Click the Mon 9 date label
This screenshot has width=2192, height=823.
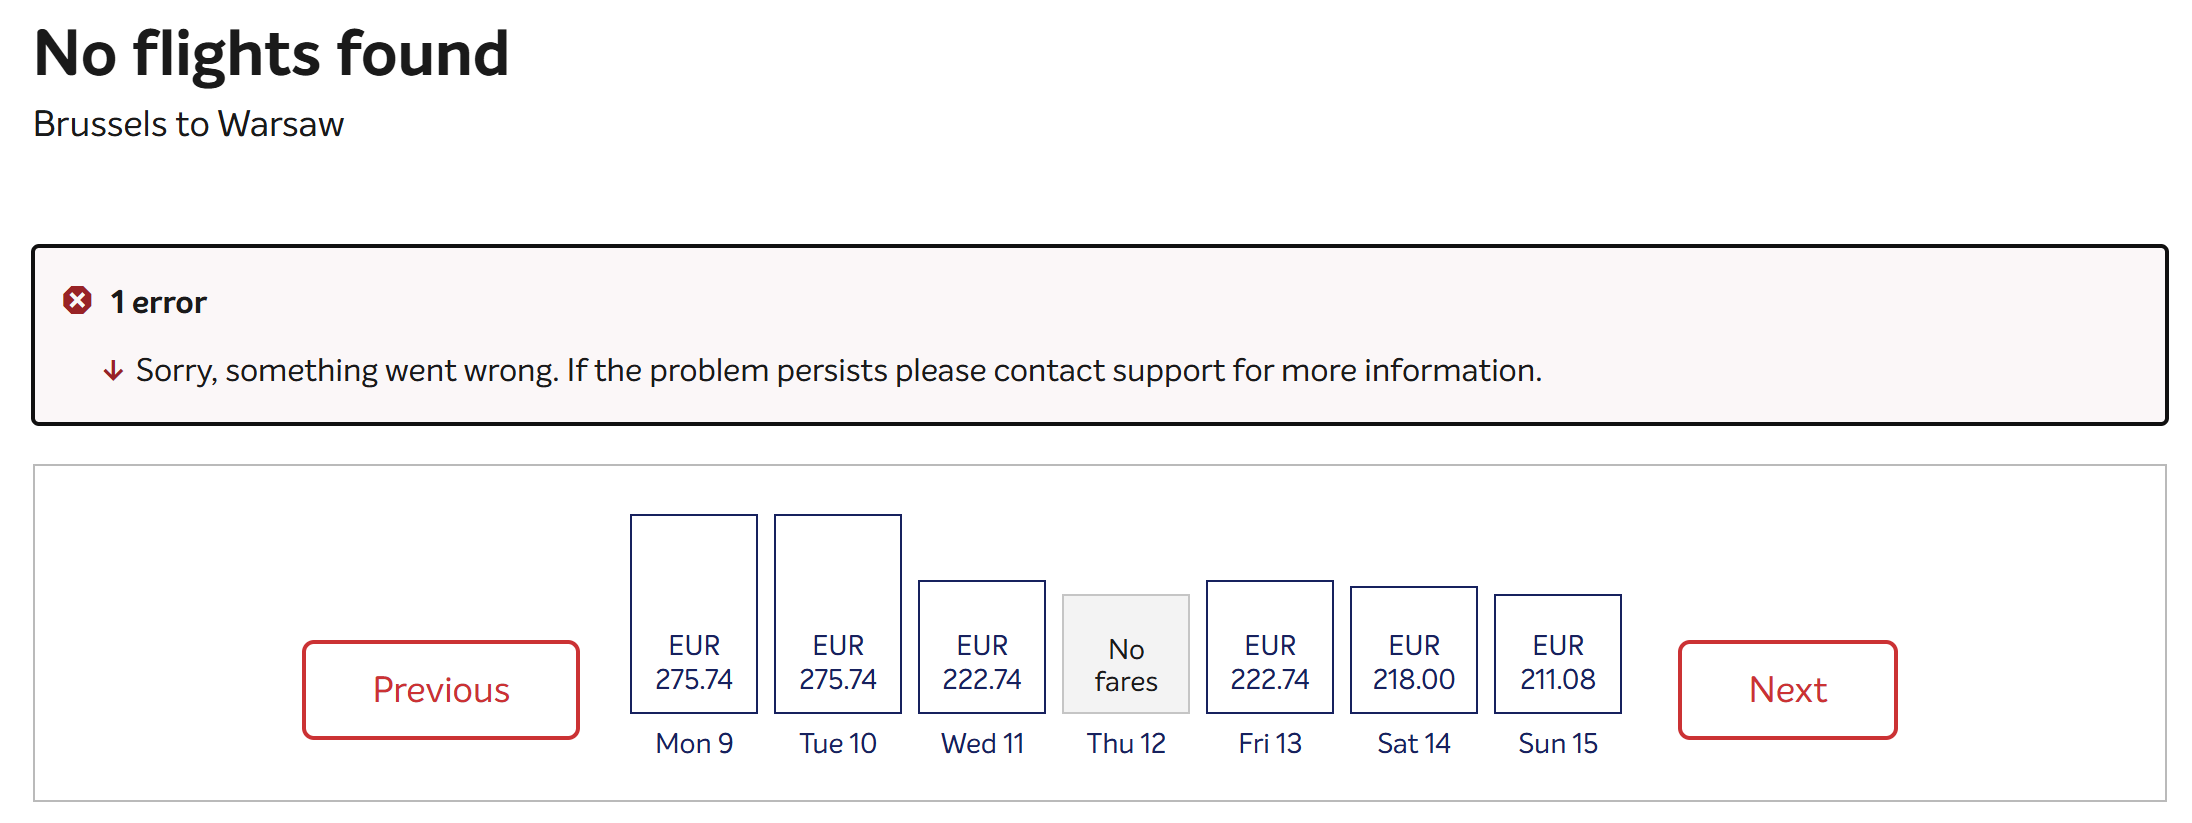(694, 744)
